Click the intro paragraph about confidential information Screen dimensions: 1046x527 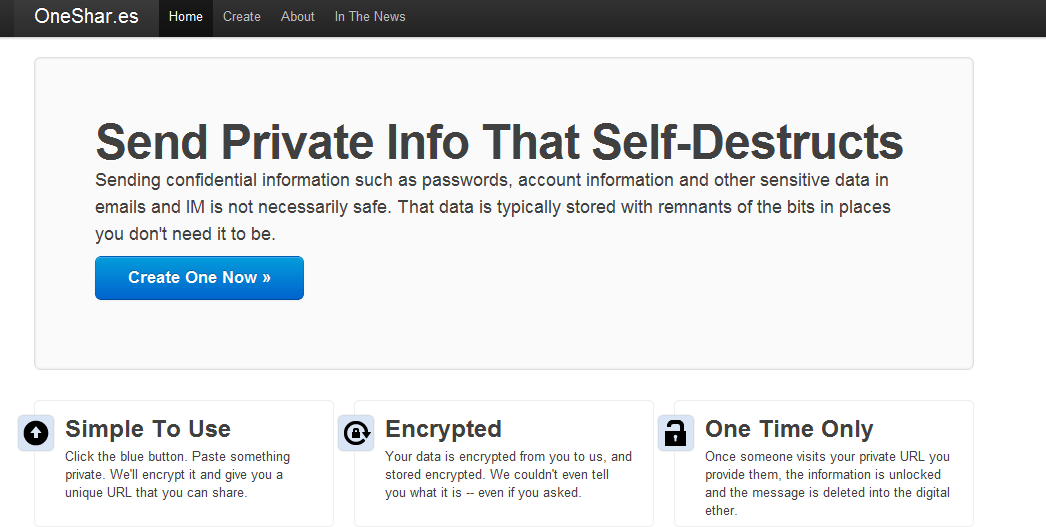(x=493, y=207)
